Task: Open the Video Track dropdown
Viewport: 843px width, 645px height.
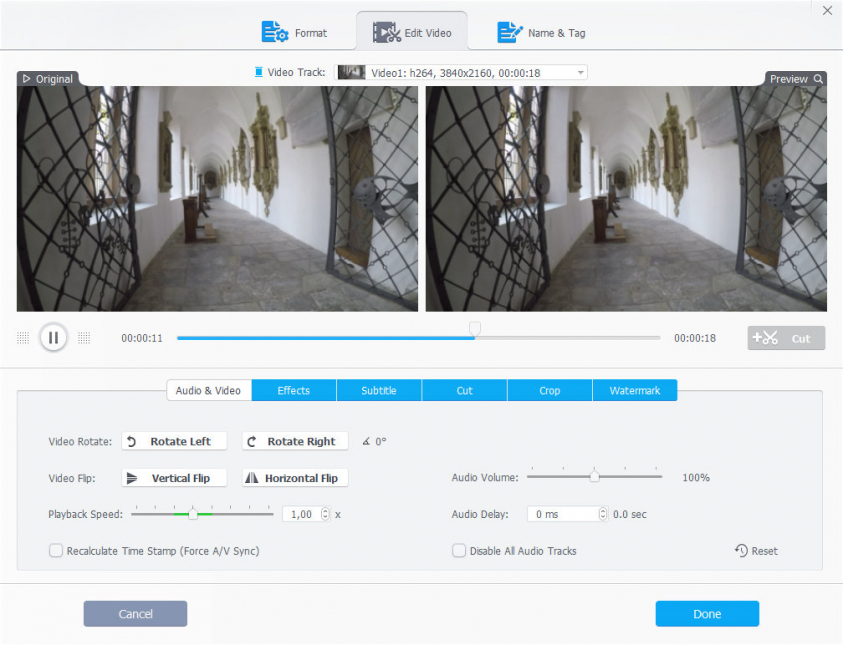Action: coord(580,73)
